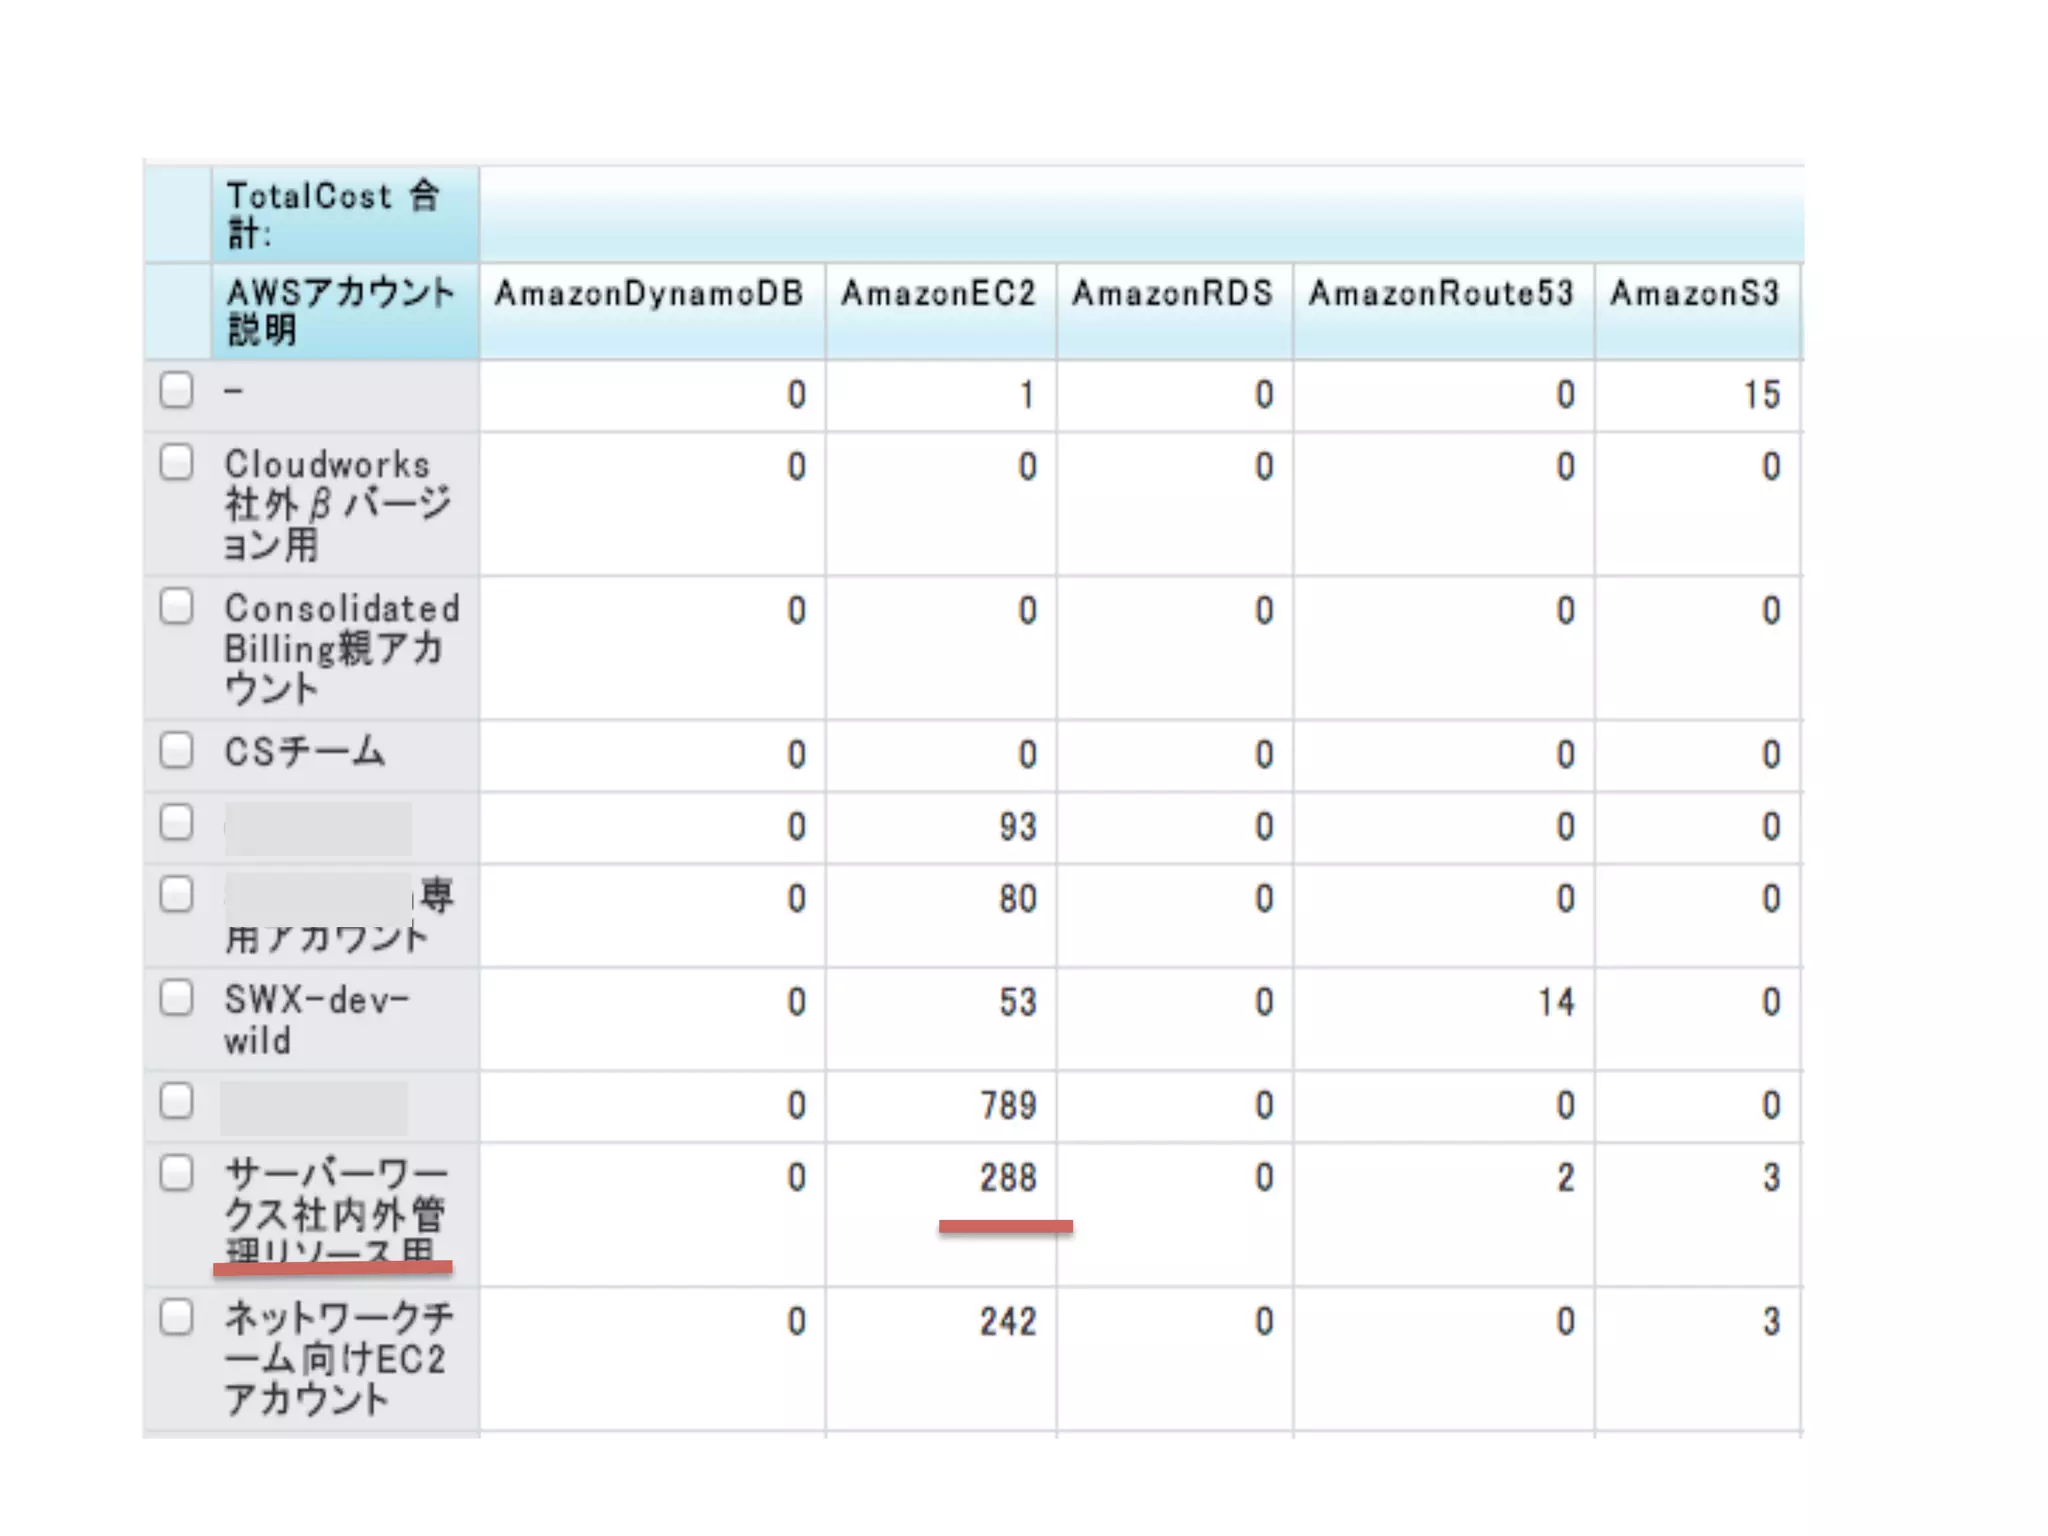This screenshot has width=2048, height=1536.
Task: Select the checkbox in the EC2 789 row
Action: (177, 1101)
